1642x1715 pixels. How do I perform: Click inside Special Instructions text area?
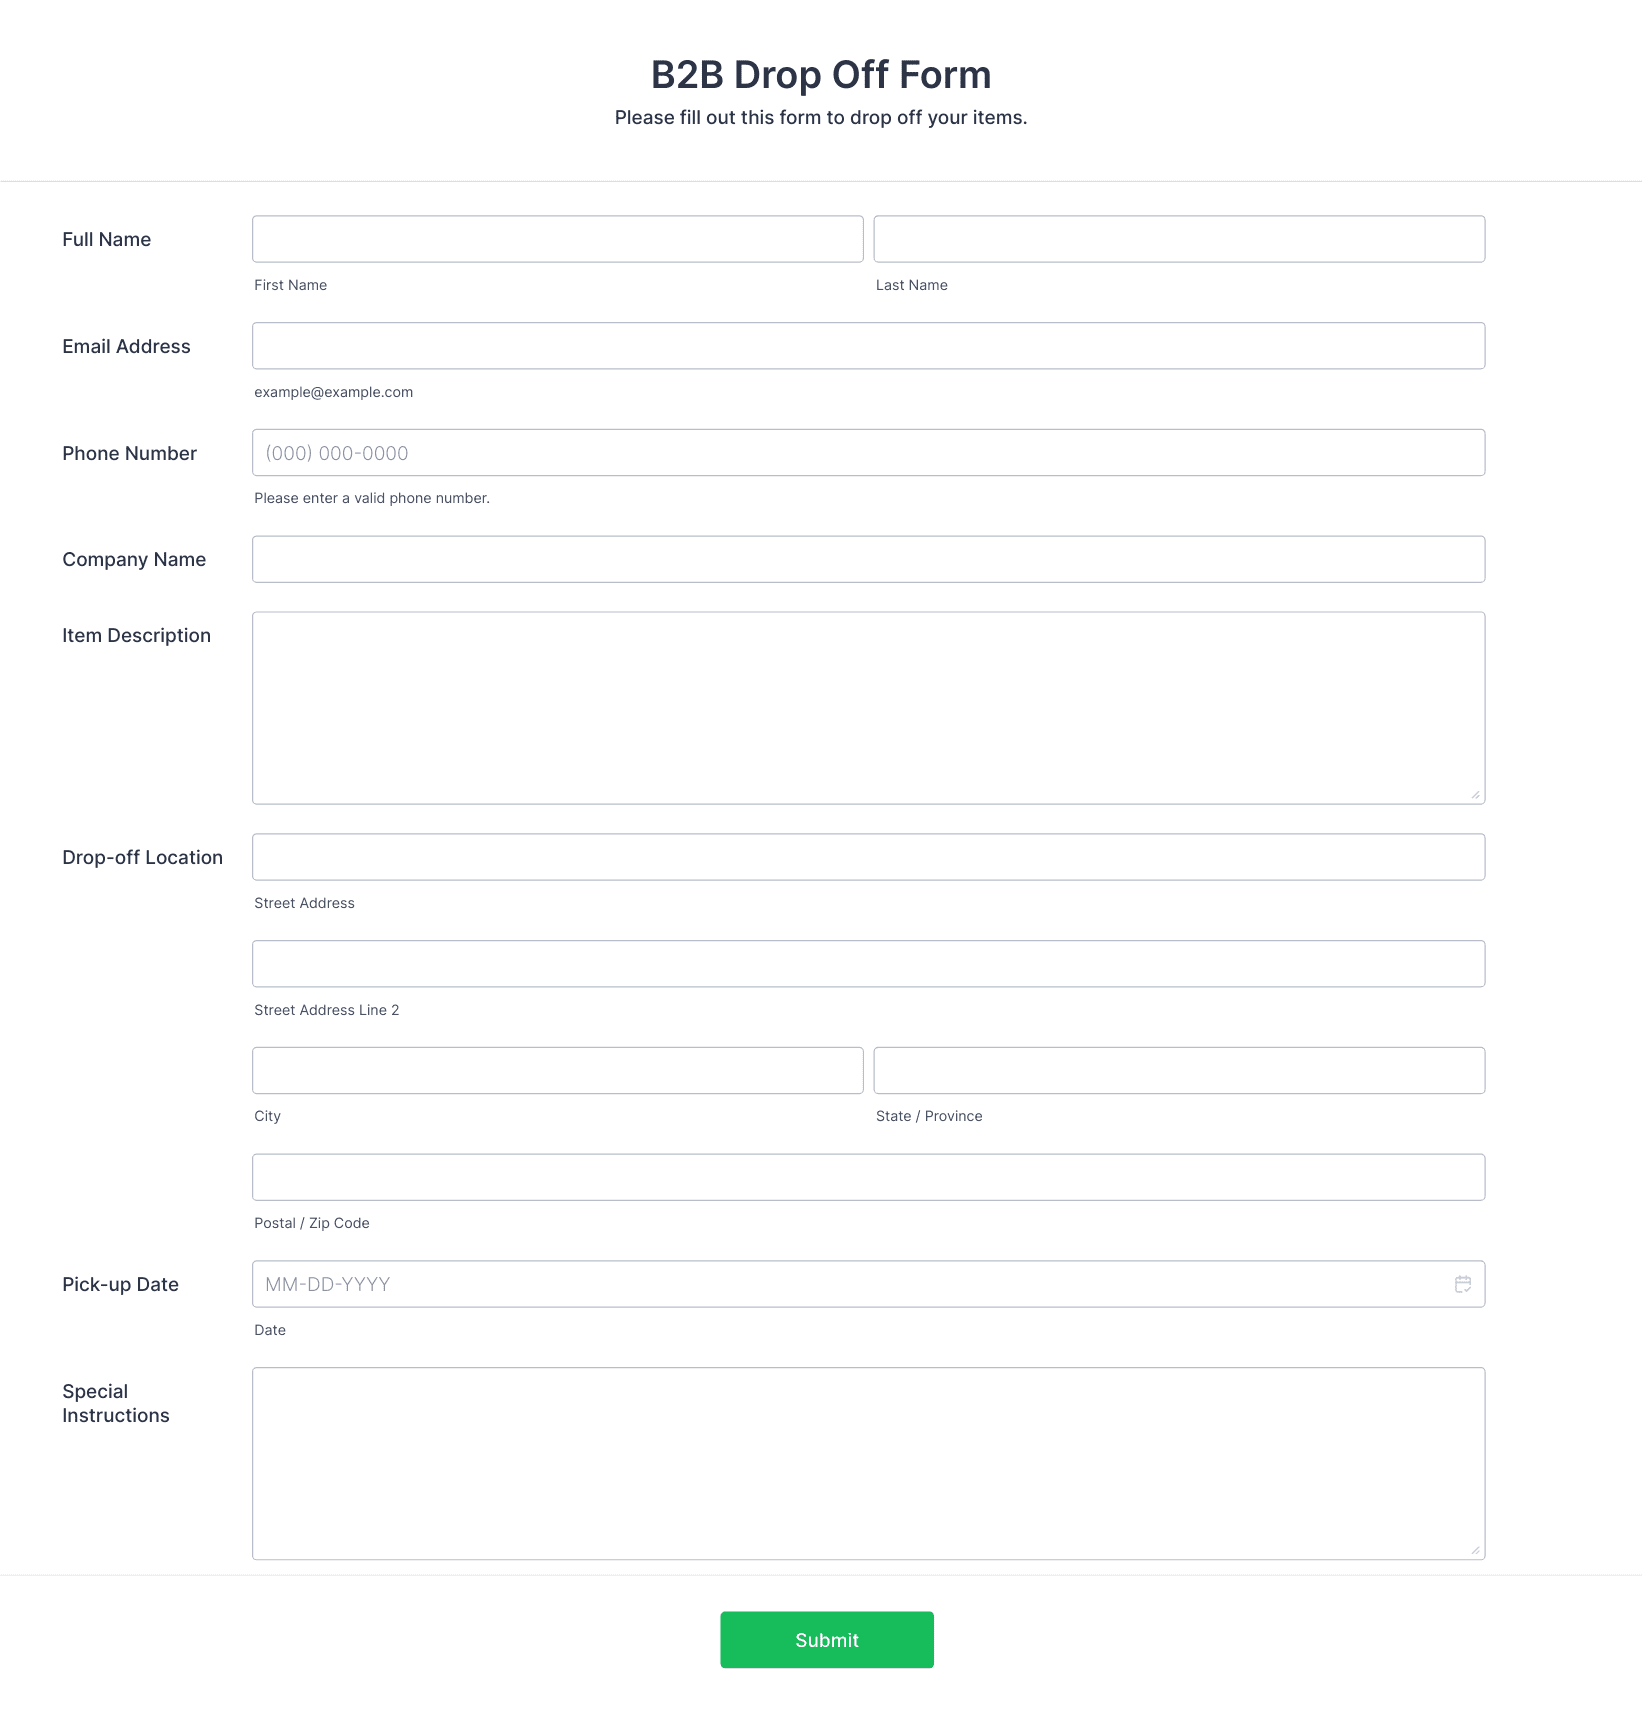click(x=868, y=1464)
